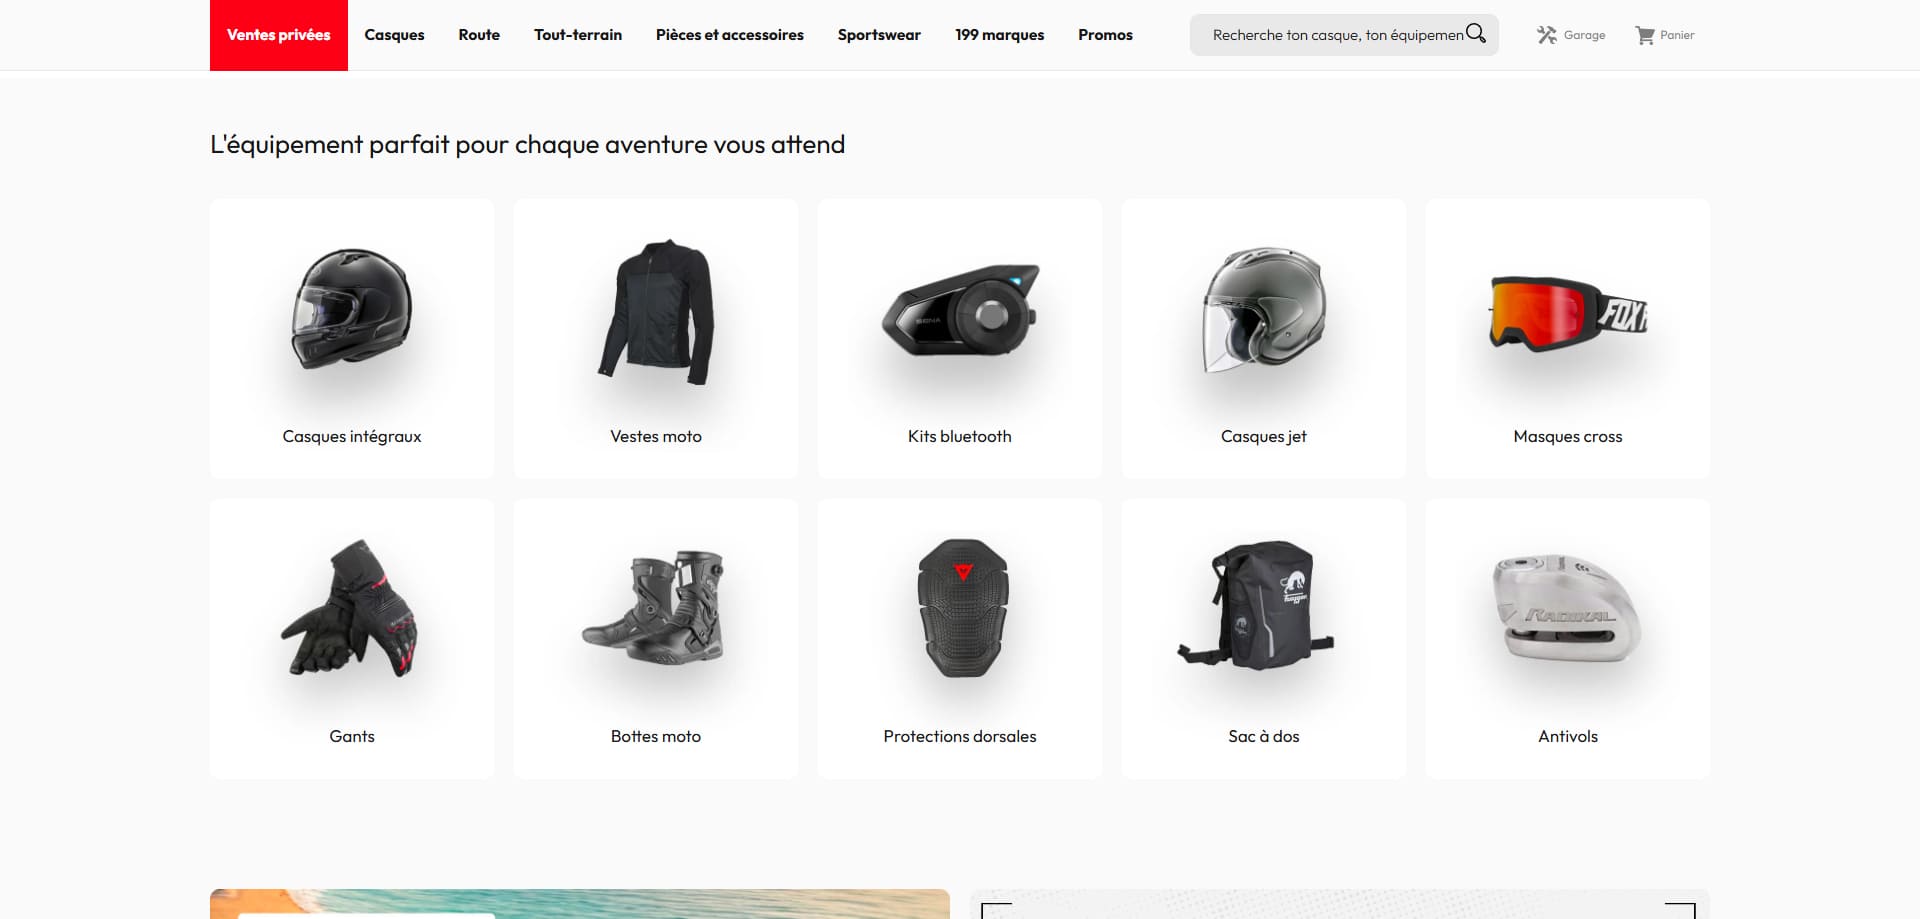Open the Ventes privées red tab

(x=279, y=35)
